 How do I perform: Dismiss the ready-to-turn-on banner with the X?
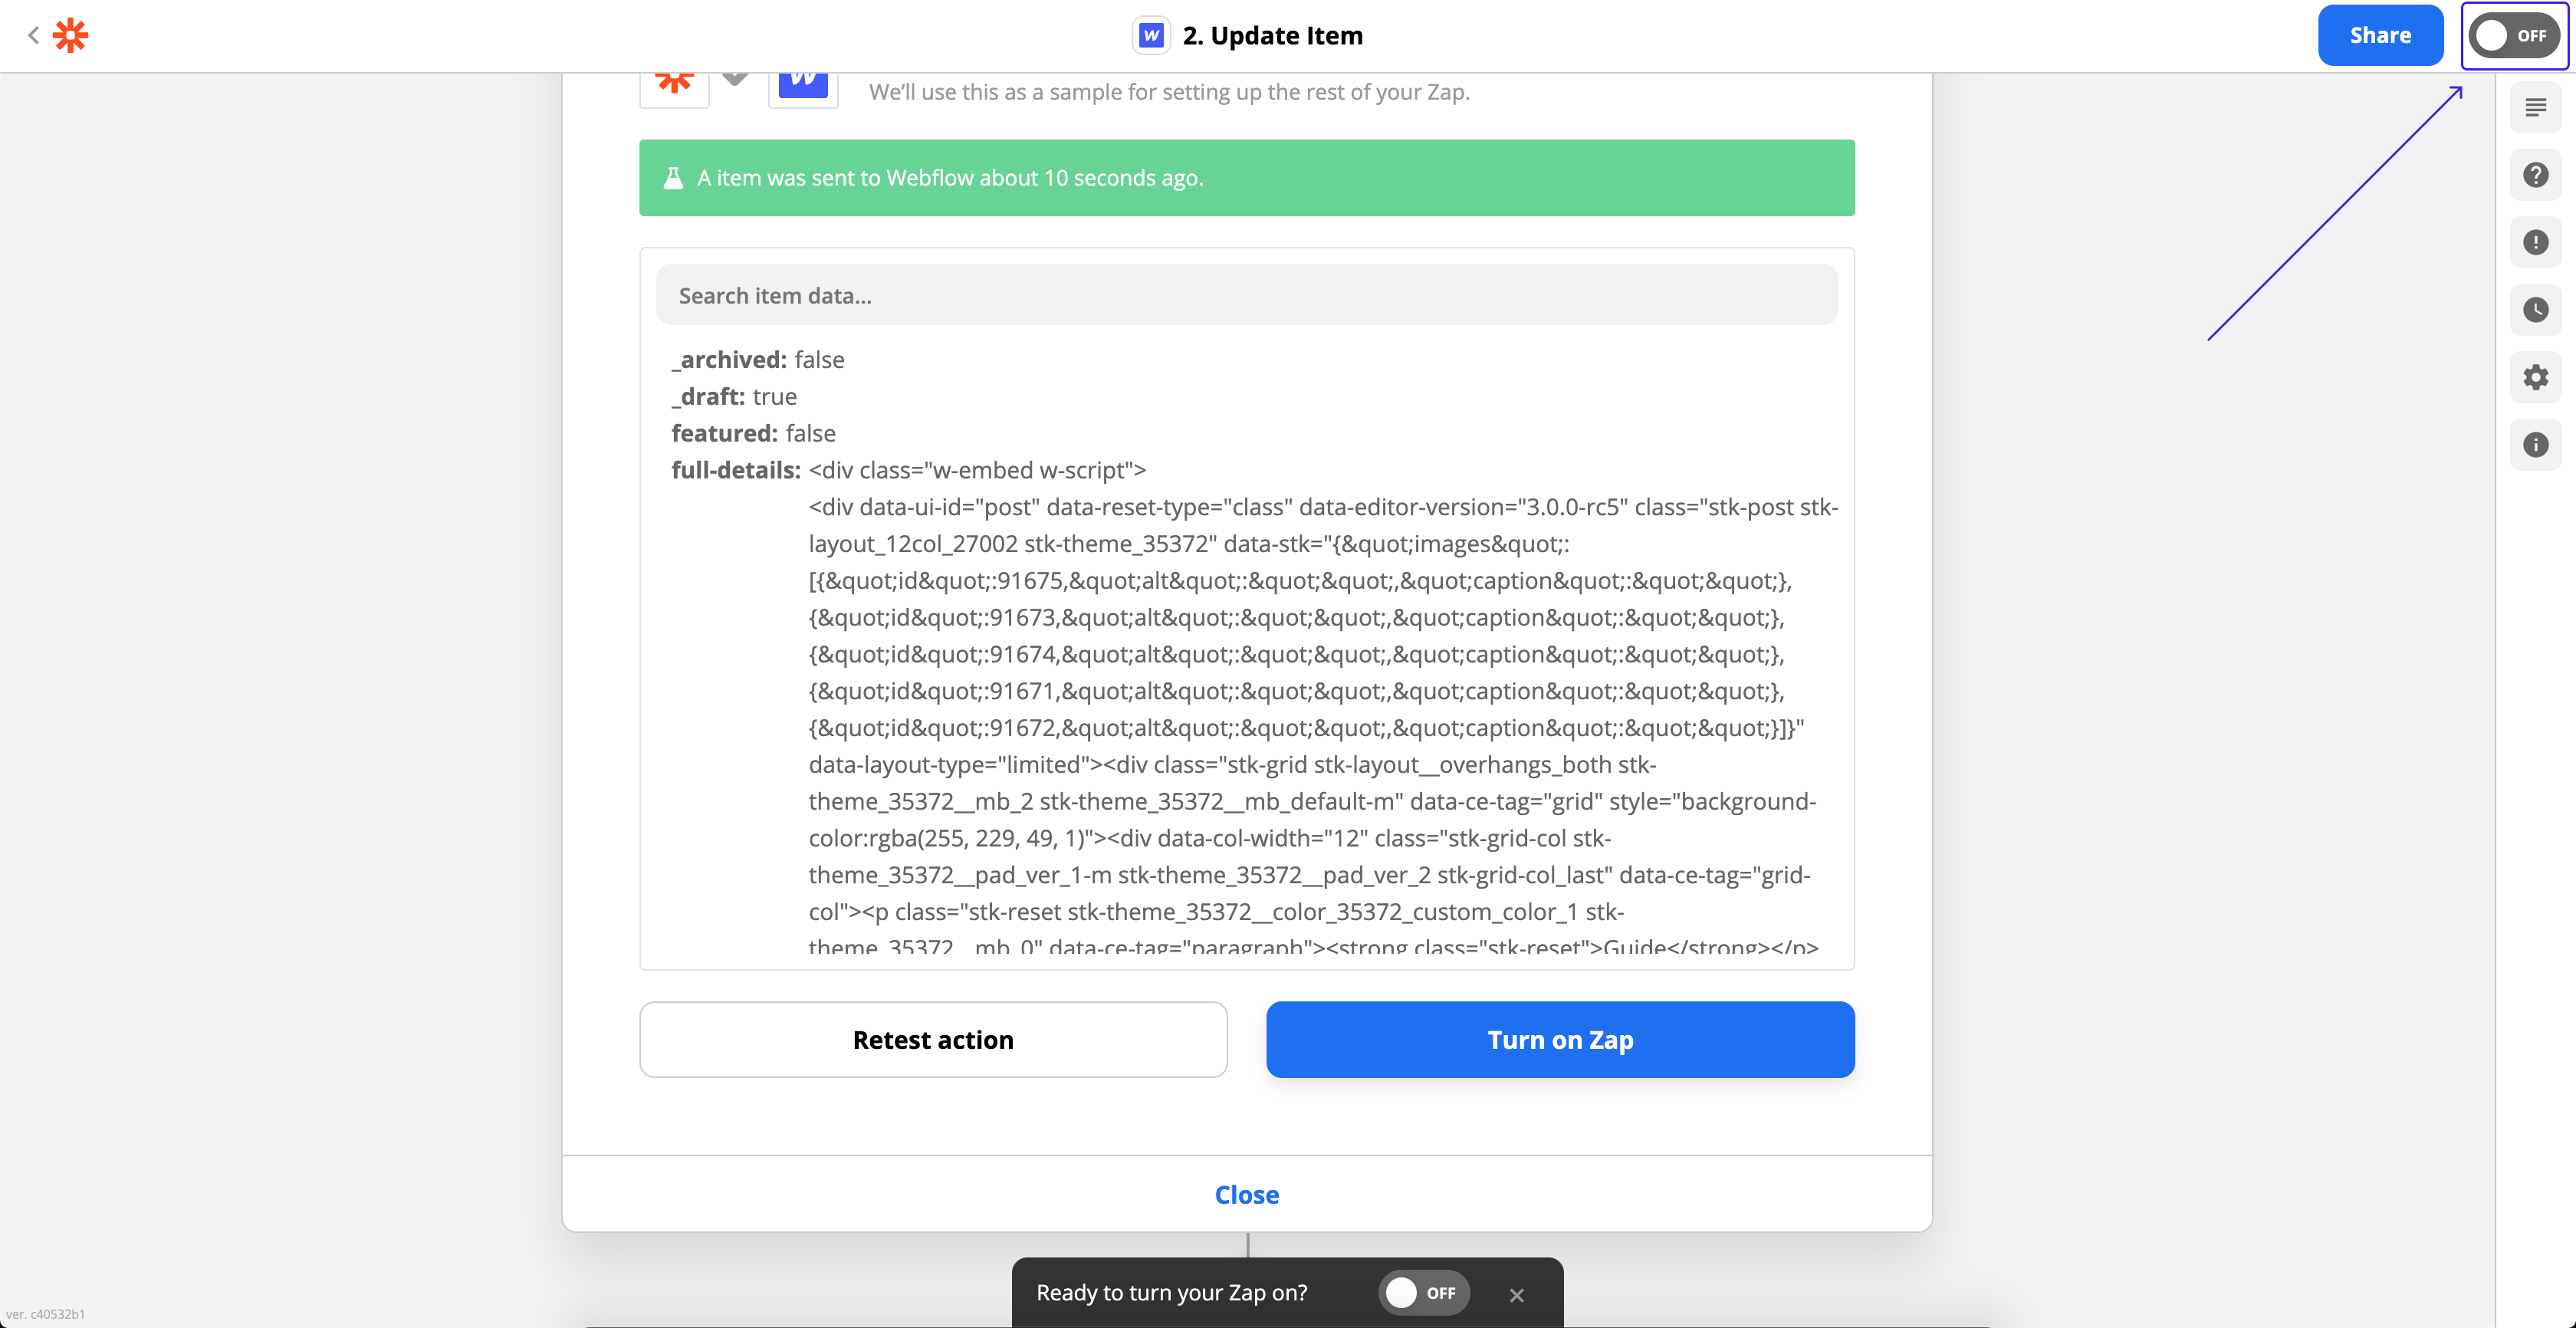tap(1516, 1295)
